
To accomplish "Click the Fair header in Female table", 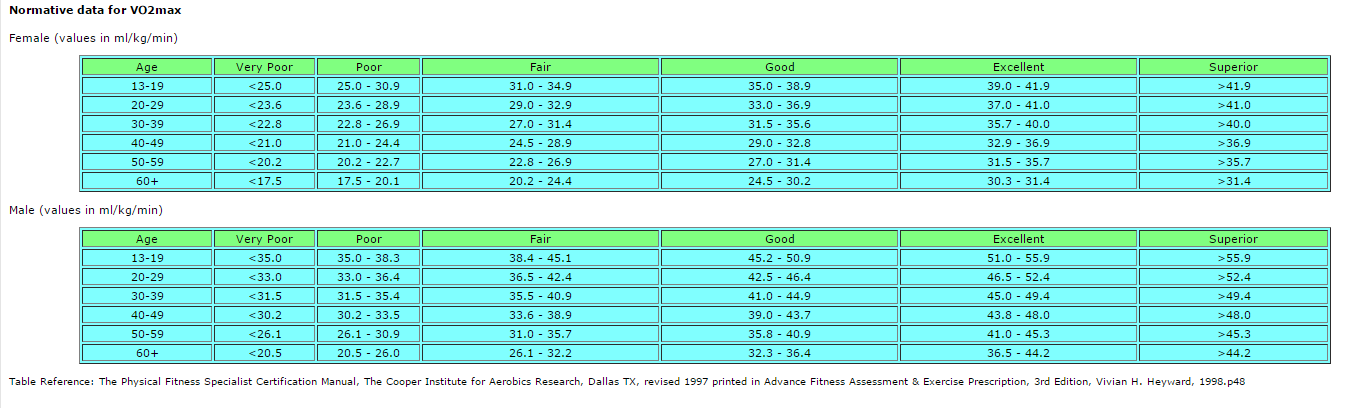I will tap(540, 67).
